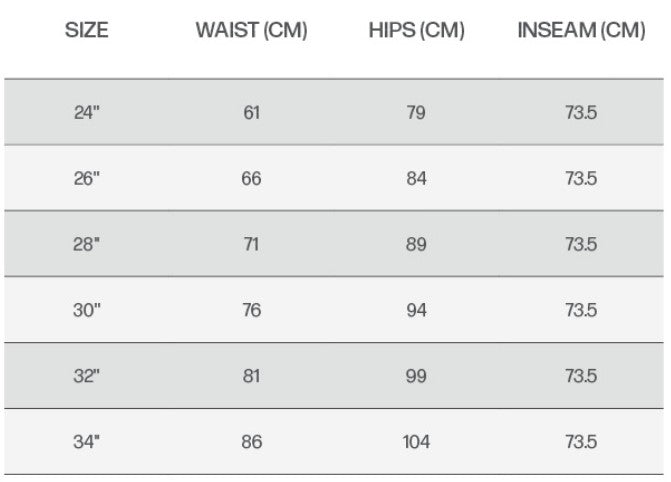671x482 pixels.
Task: Click inseam 73.5 in the 24" row
Action: (x=581, y=113)
